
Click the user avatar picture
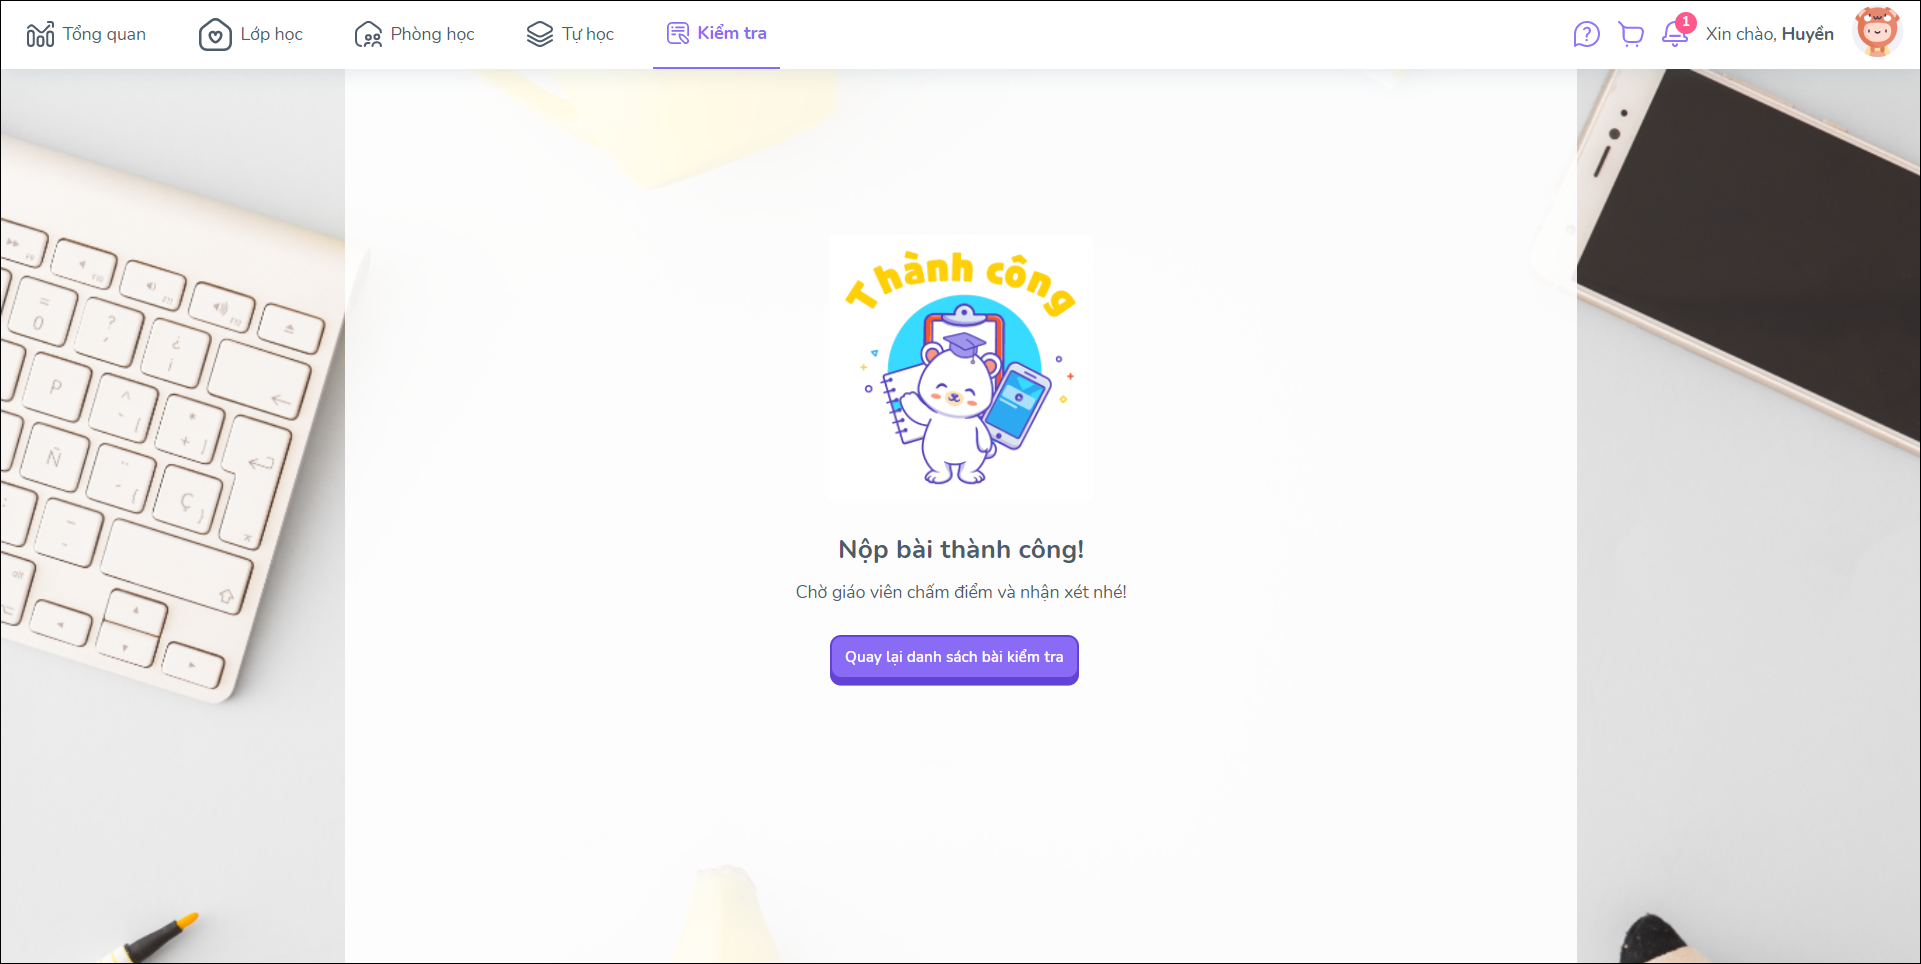tap(1877, 33)
